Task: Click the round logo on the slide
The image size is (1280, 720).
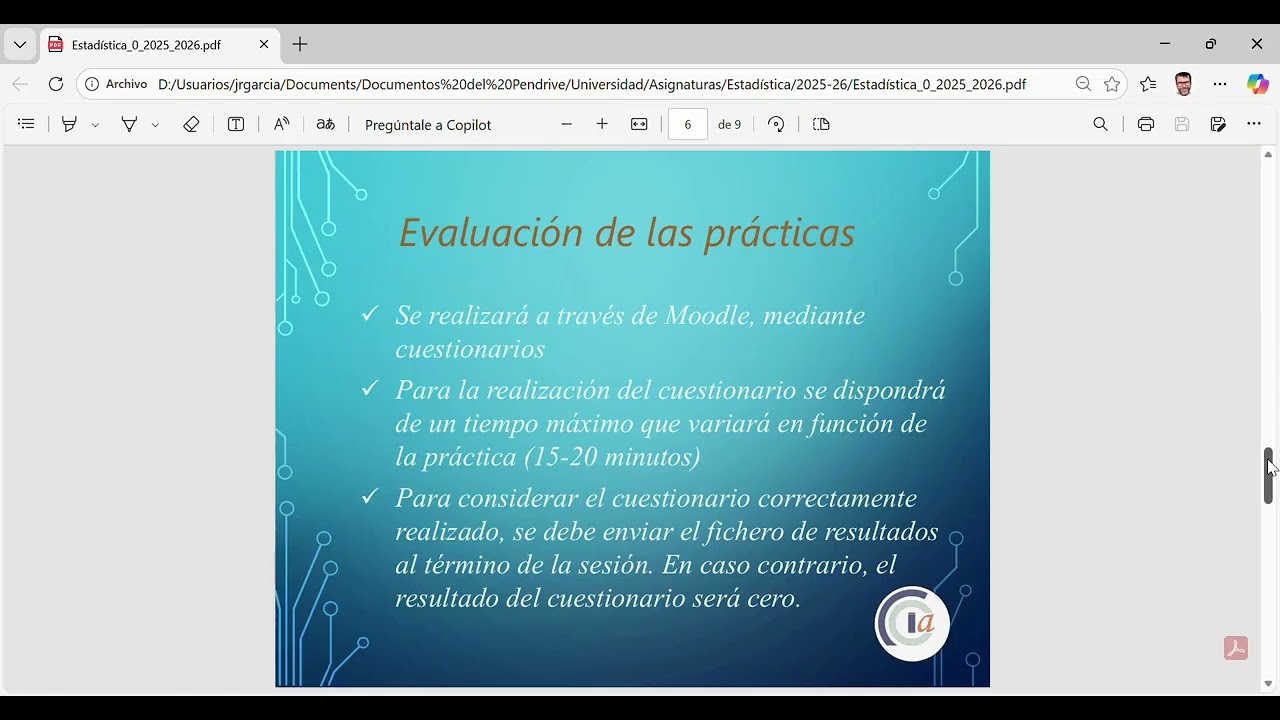Action: click(912, 624)
